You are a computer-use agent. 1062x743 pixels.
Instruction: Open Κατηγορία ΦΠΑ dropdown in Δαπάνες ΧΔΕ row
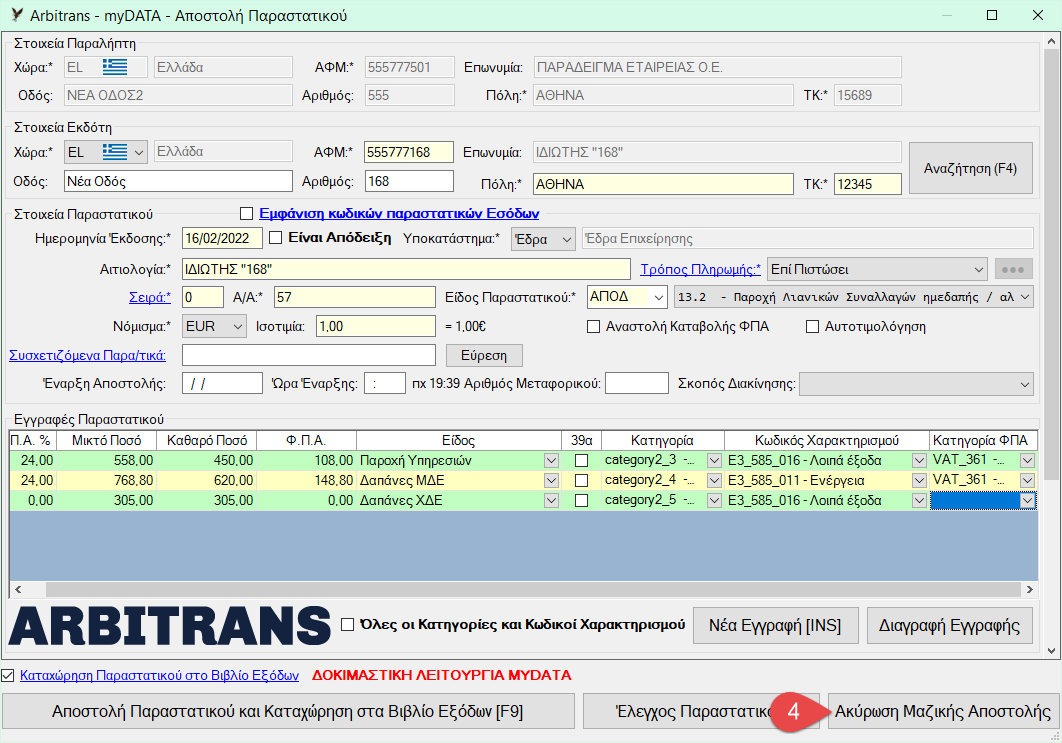tap(1027, 501)
